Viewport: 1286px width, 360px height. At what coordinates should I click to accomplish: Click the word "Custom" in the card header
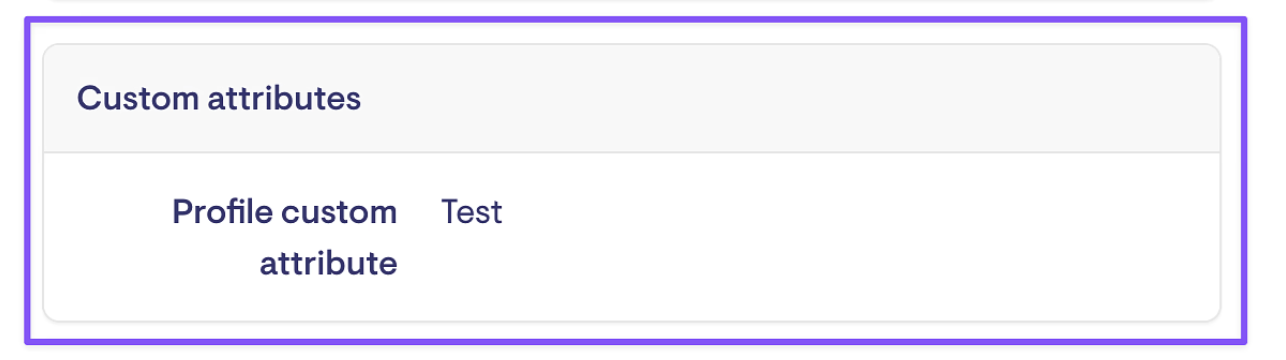tap(136, 99)
